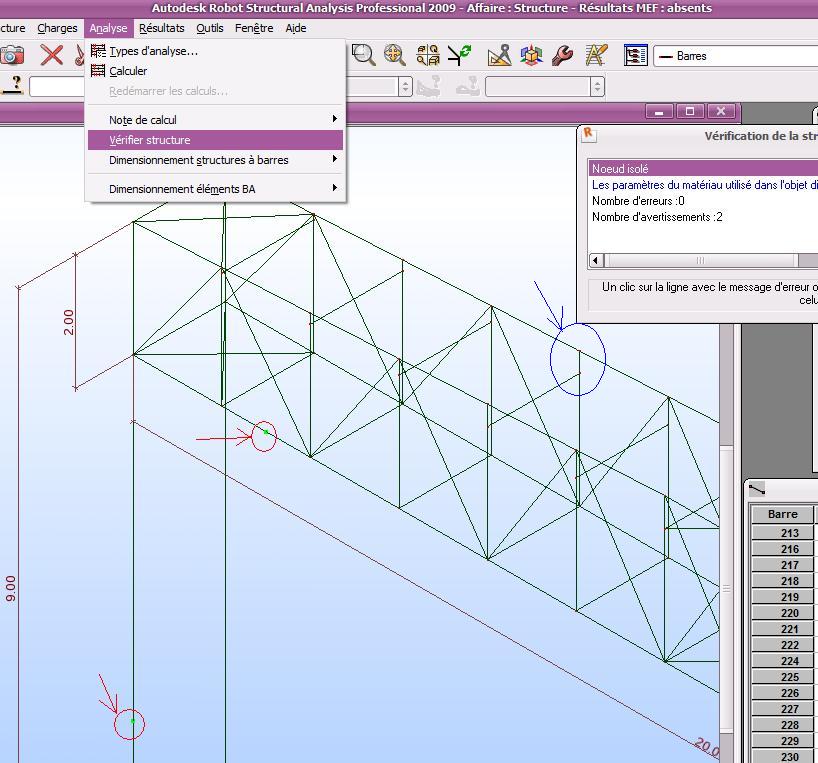Expand Dimensionnement structures à barres submenu arrow
Image resolution: width=818 pixels, height=763 pixels.
pos(334,159)
